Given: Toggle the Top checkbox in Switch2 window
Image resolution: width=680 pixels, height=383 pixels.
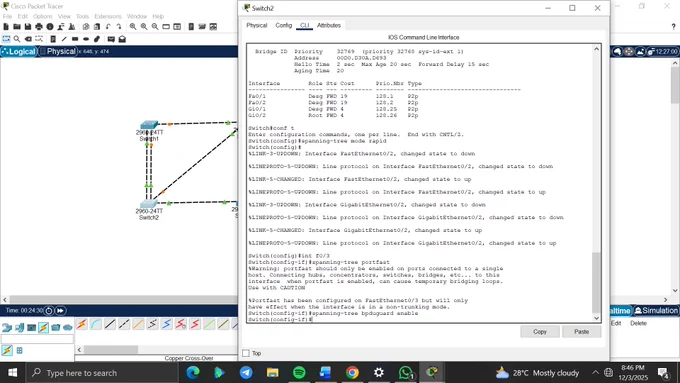Looking at the screenshot, I should click(x=246, y=354).
